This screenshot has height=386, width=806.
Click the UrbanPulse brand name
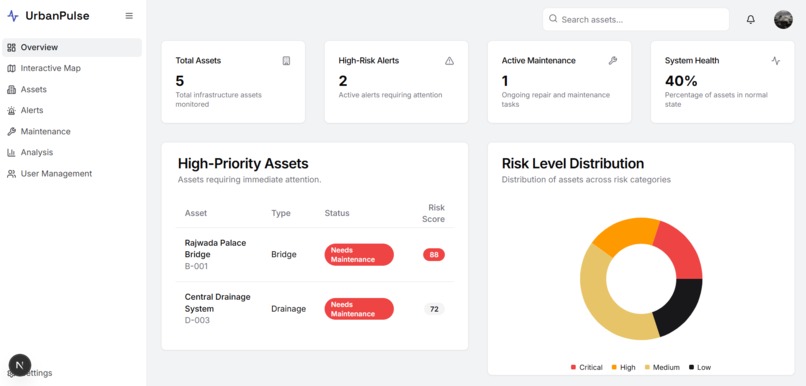point(57,16)
